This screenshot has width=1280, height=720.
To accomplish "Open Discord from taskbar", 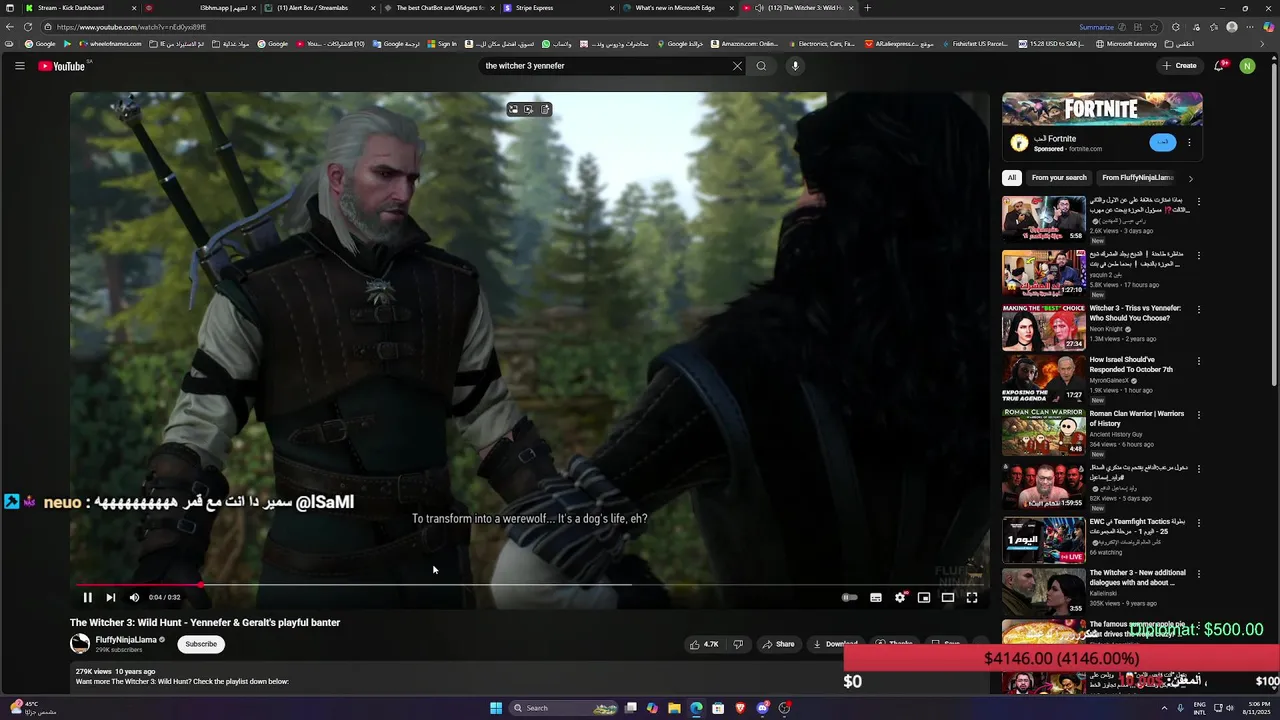I will tap(762, 708).
